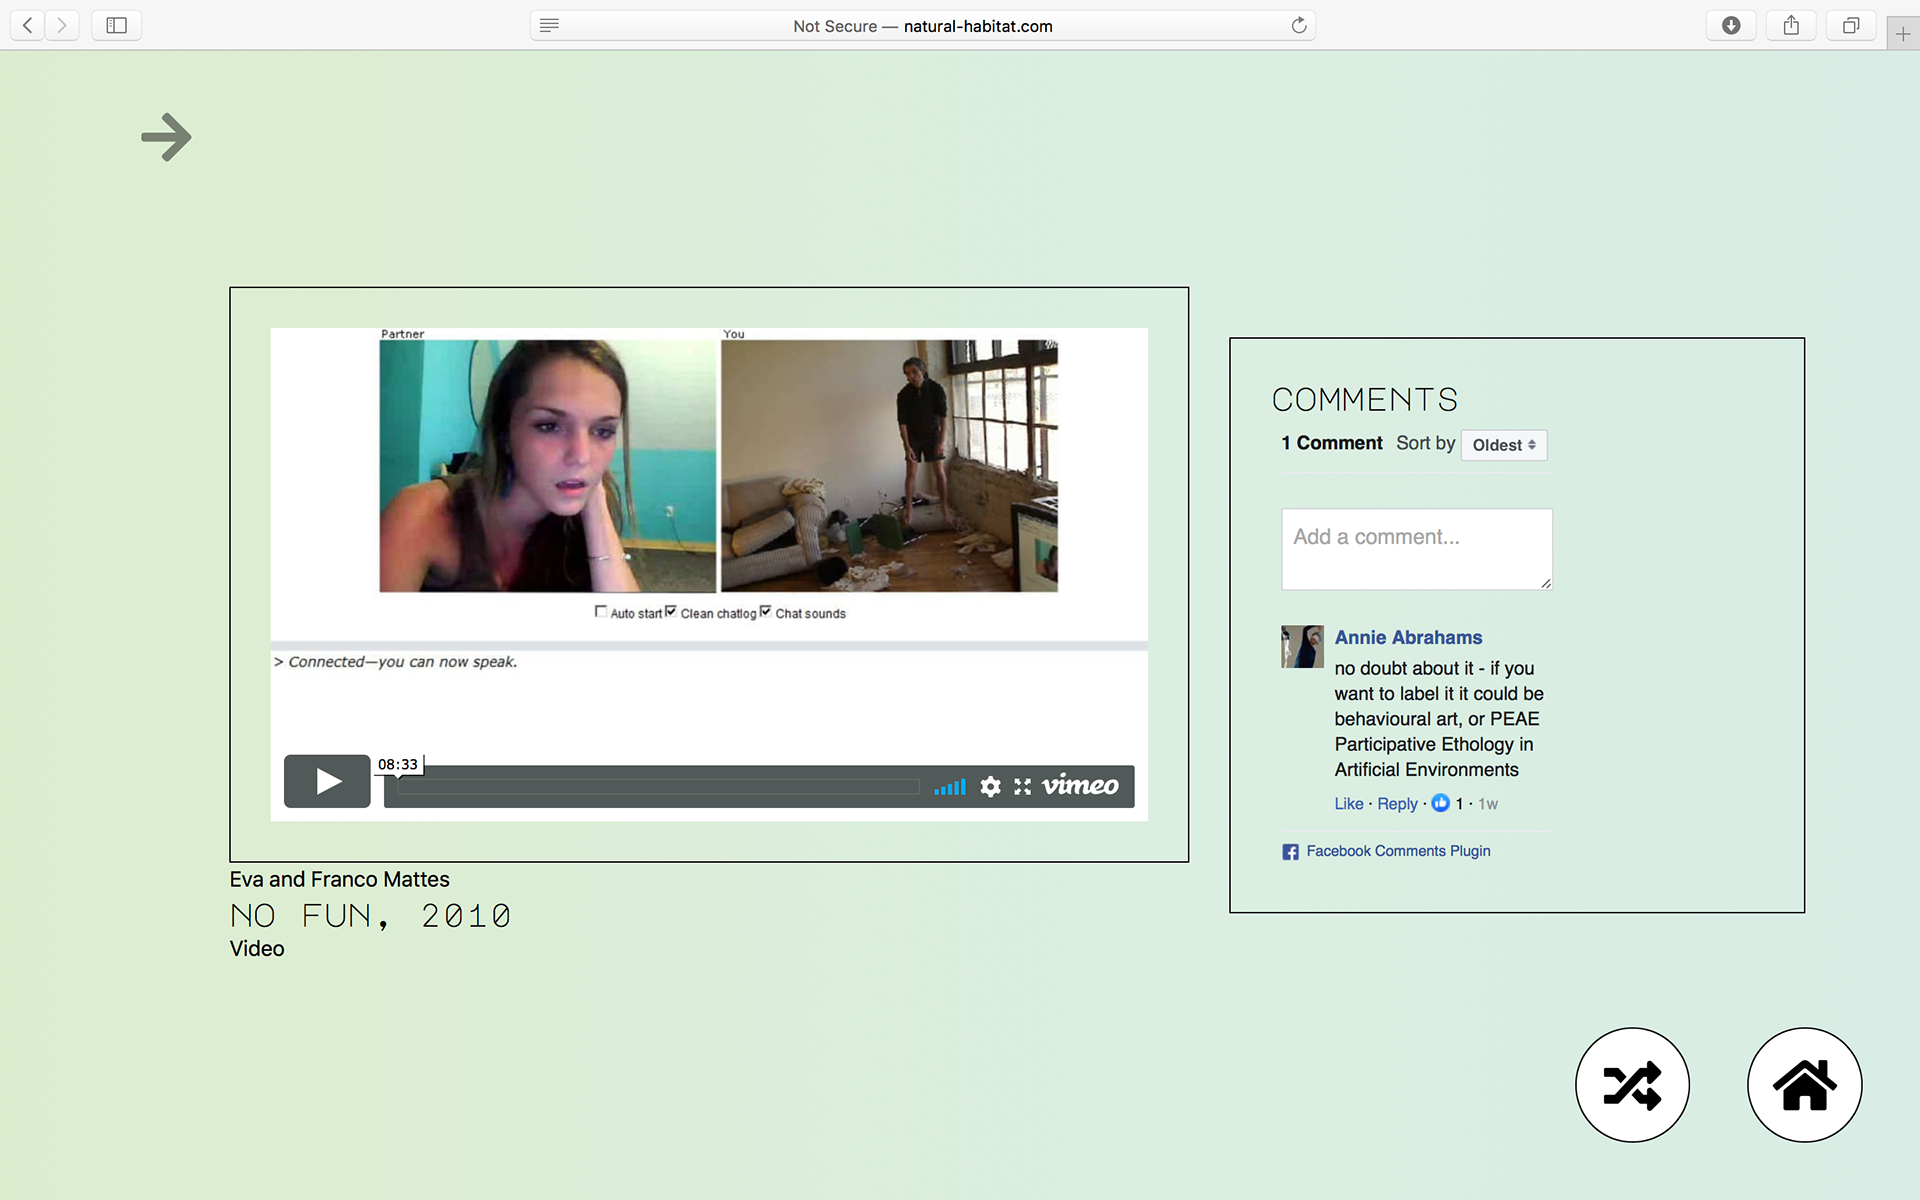The height and width of the screenshot is (1200, 1920).
Task: Click the 1w comment timestamp
Action: coord(1488,804)
